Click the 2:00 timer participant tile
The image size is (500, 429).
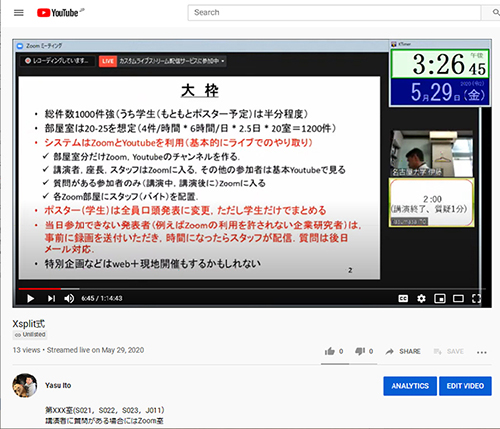point(432,203)
